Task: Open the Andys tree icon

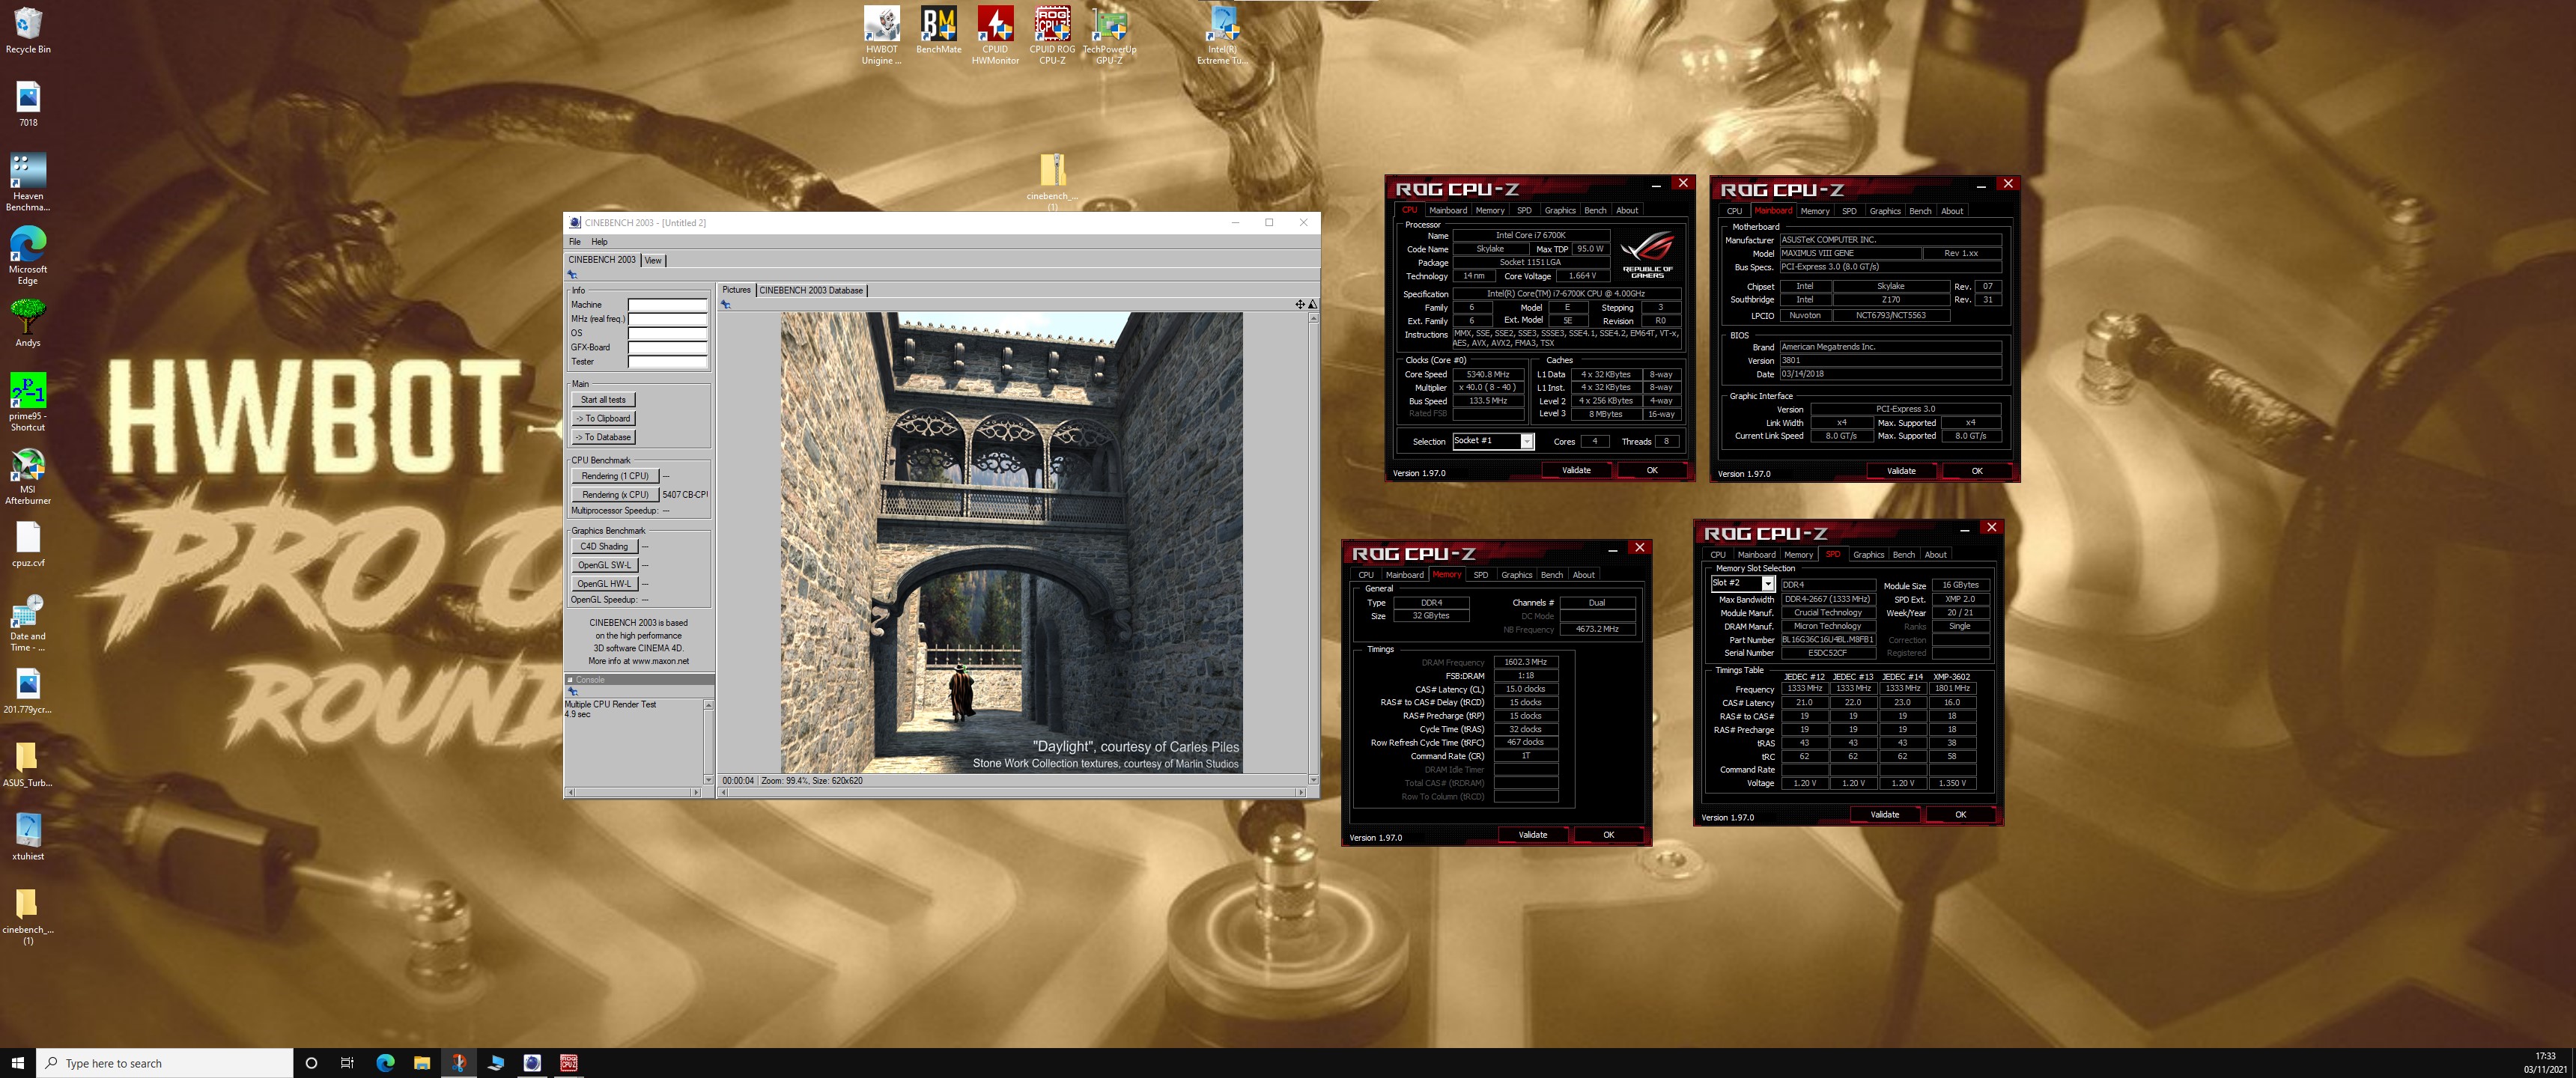Action: coord(28,323)
